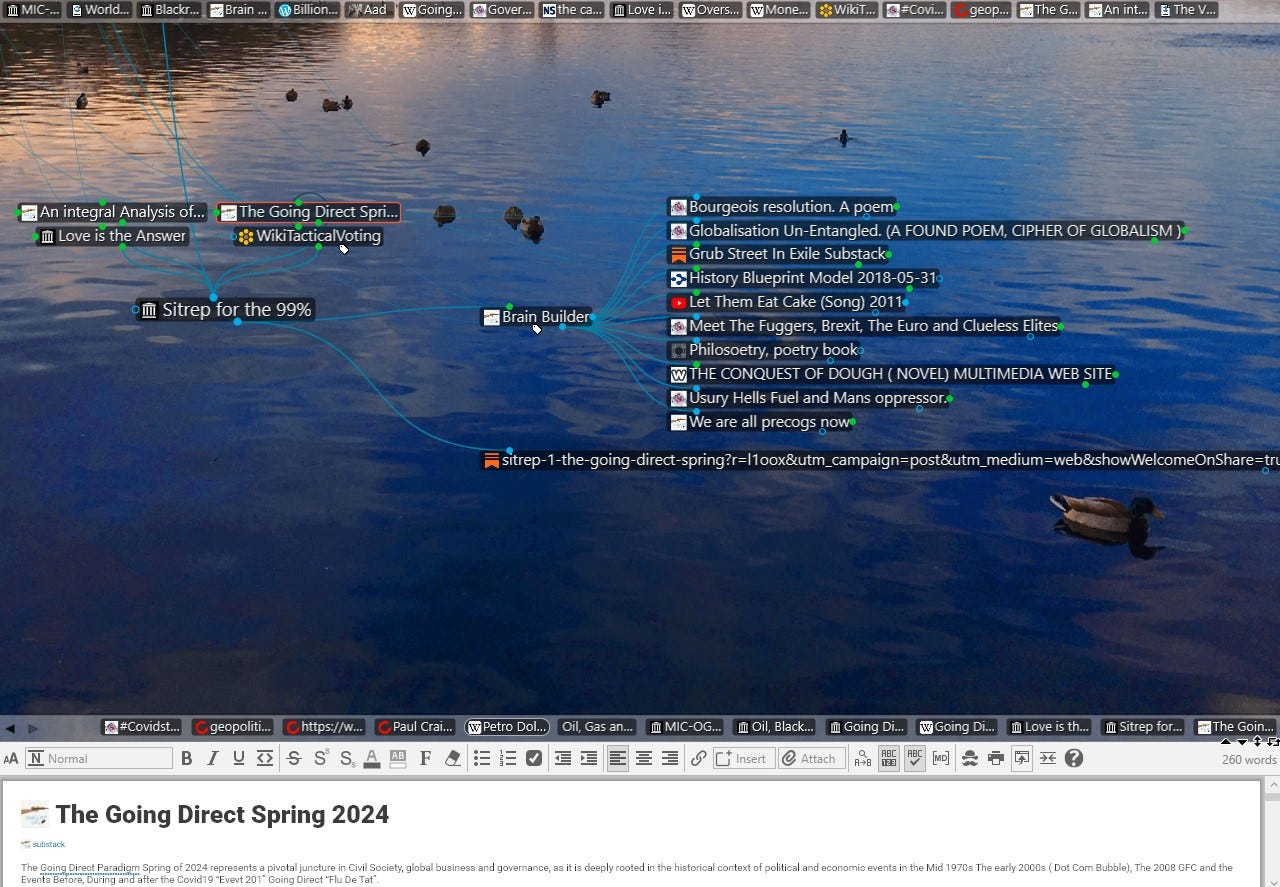
Task: Open find and replace (A to B icon)
Action: pos(862,758)
